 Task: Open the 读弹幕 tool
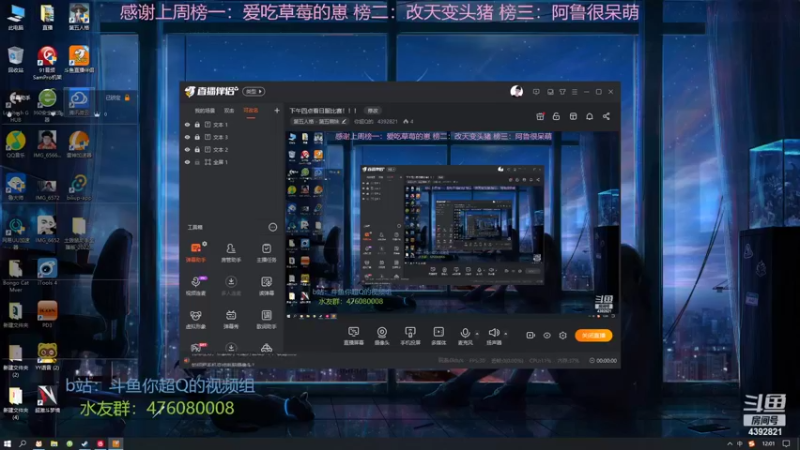pyautogui.click(x=266, y=286)
